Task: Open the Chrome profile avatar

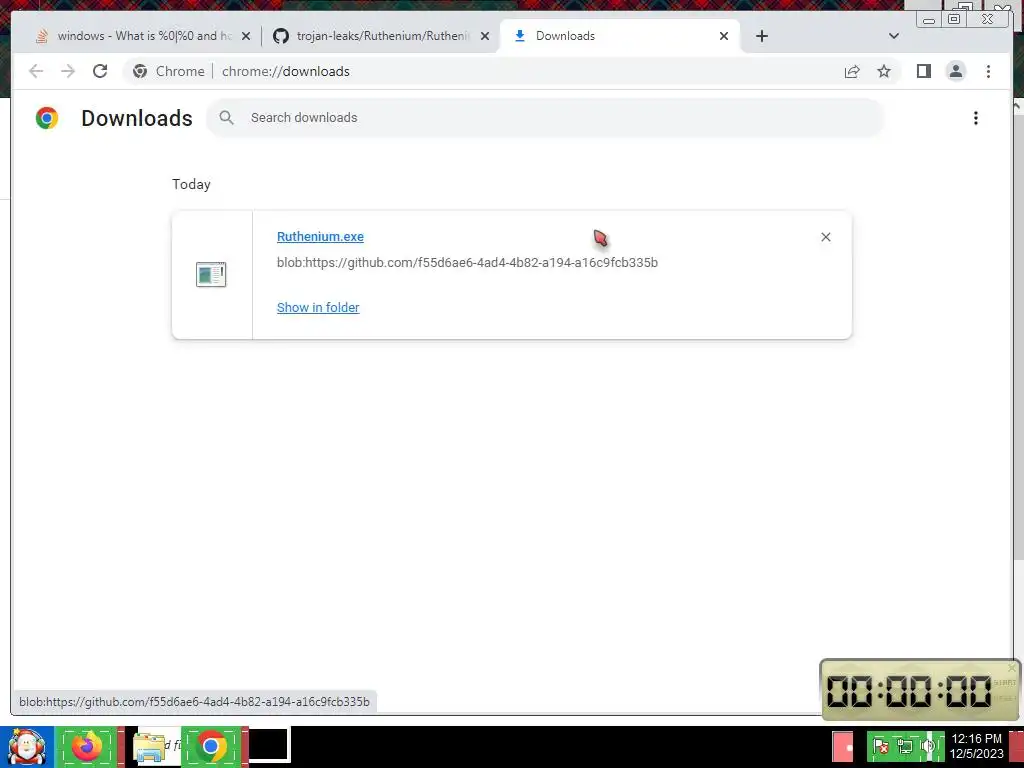Action: pyautogui.click(x=955, y=71)
